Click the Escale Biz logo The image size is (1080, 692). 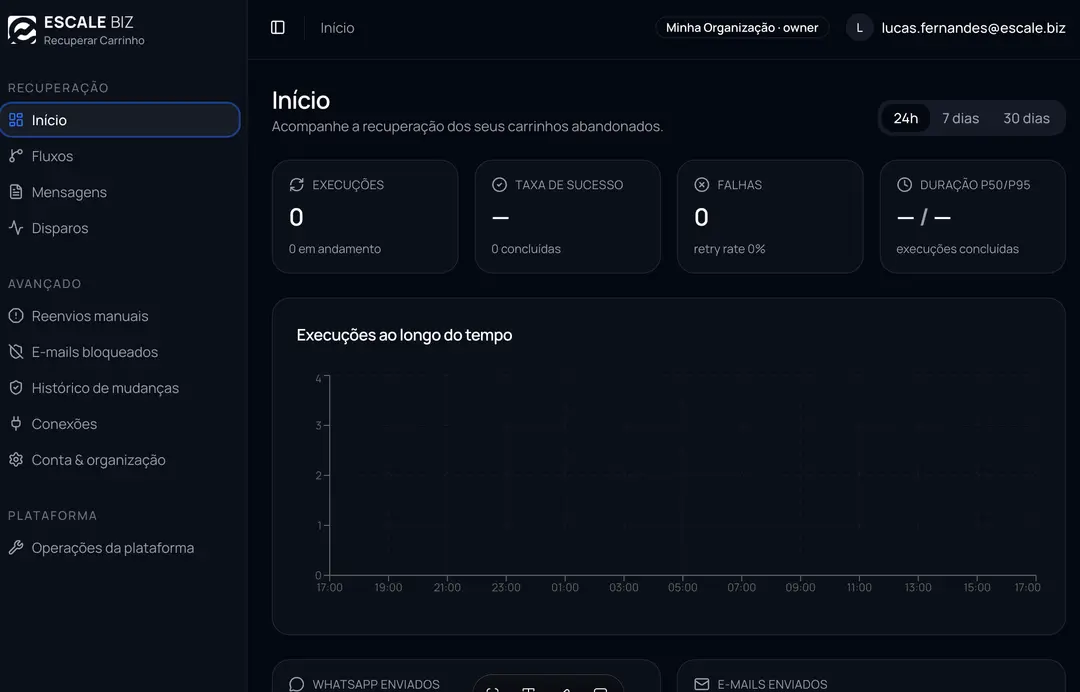pos(22,30)
